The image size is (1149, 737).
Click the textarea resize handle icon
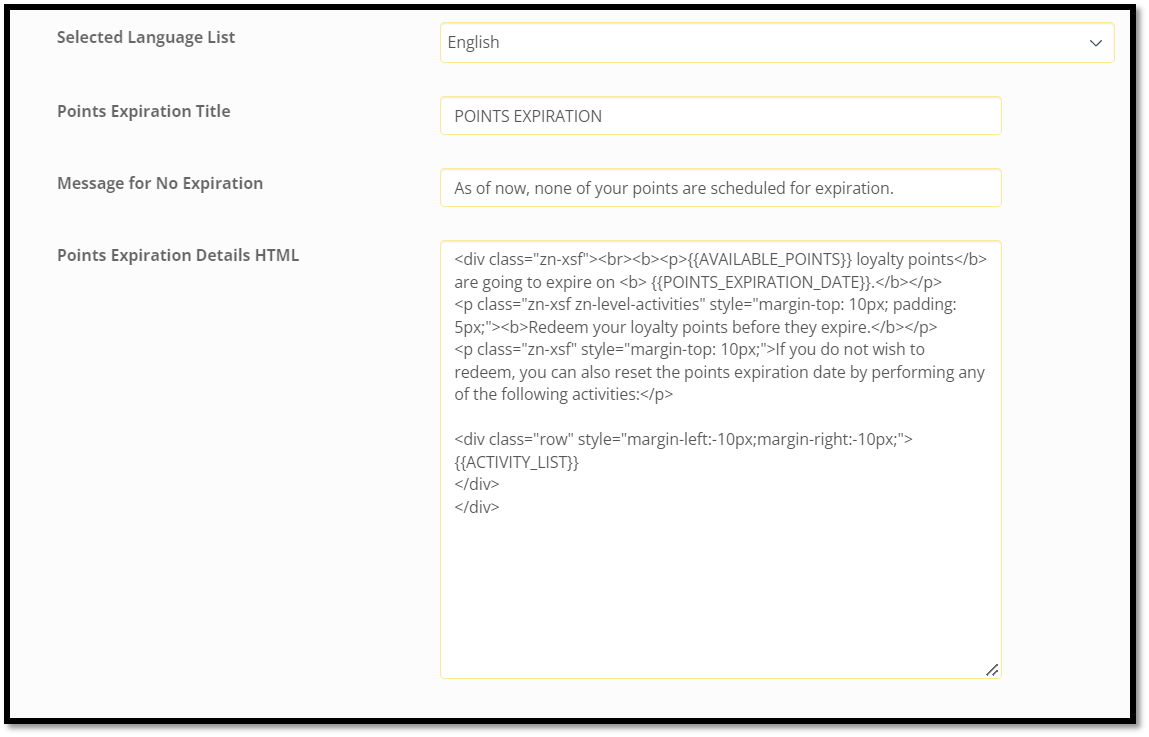pos(991,670)
